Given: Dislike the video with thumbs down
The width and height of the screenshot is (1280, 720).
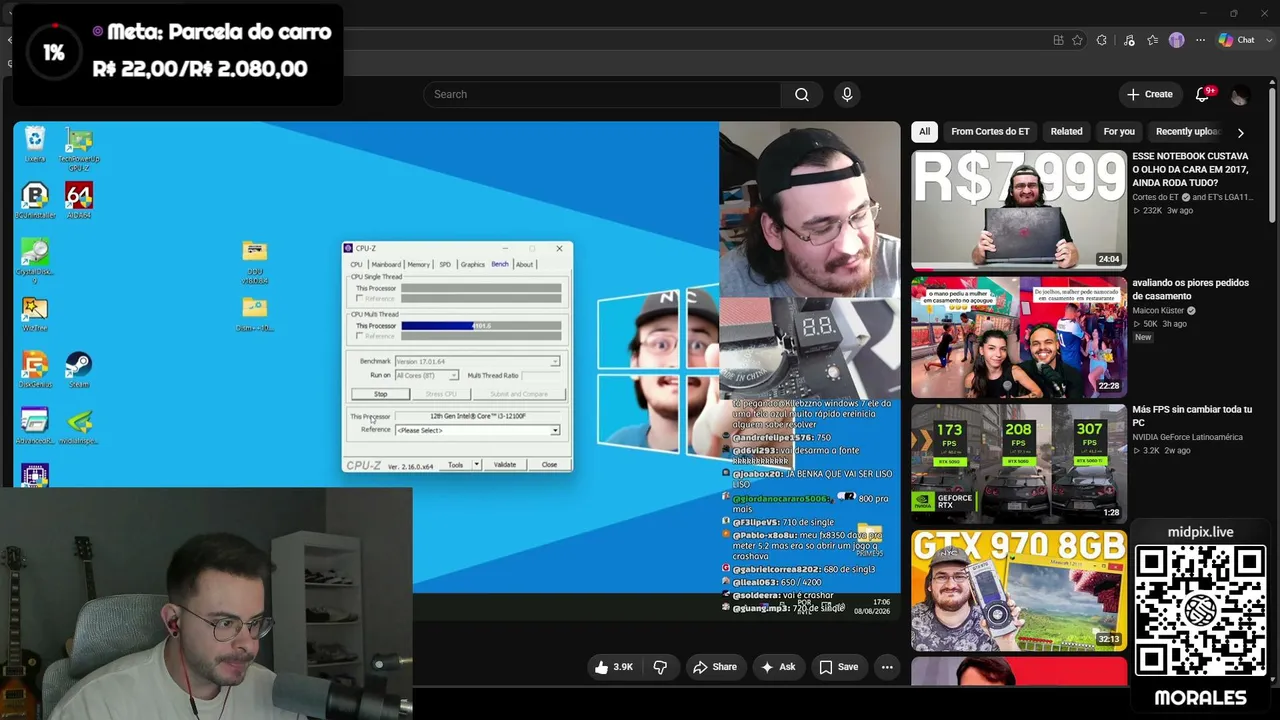Looking at the screenshot, I should (660, 667).
